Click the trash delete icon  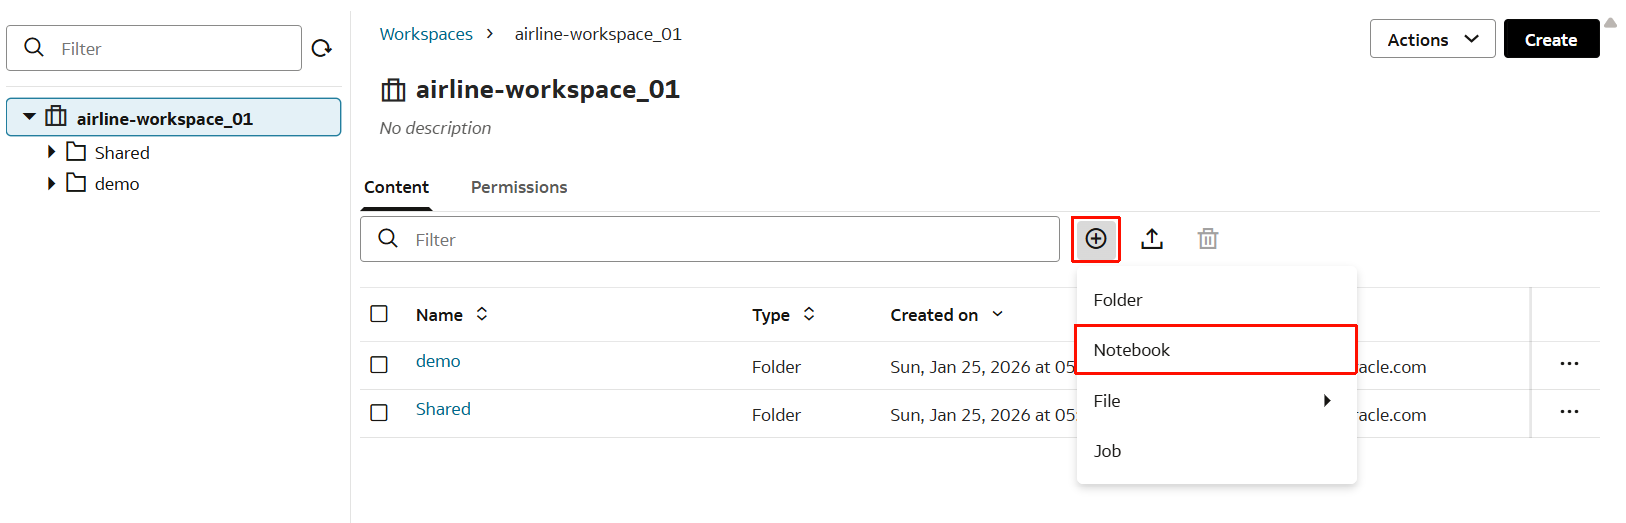tap(1208, 239)
